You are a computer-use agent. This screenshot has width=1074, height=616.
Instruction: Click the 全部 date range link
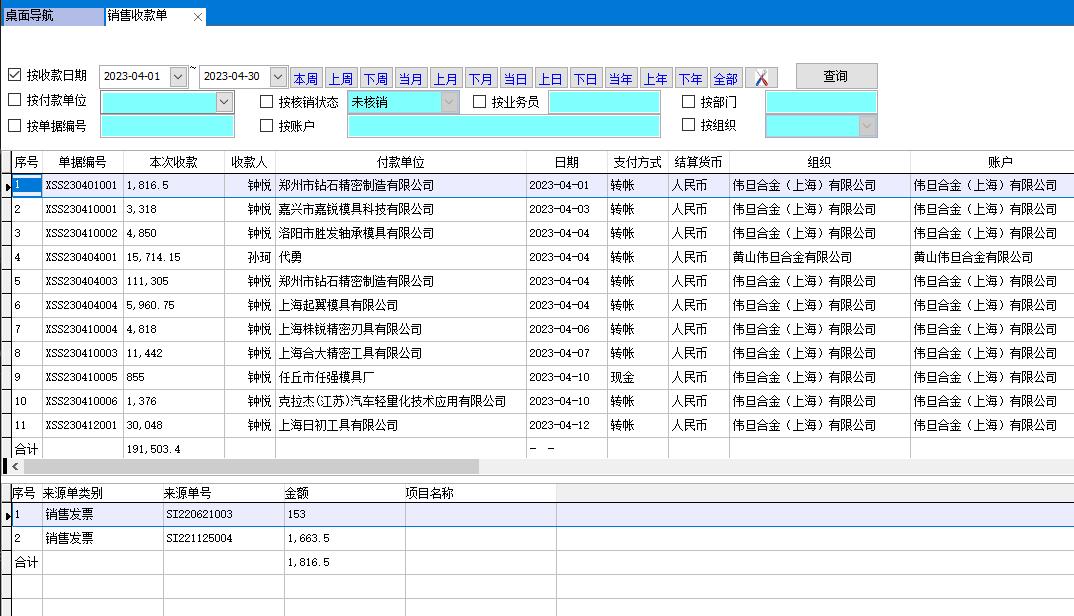pyautogui.click(x=728, y=76)
